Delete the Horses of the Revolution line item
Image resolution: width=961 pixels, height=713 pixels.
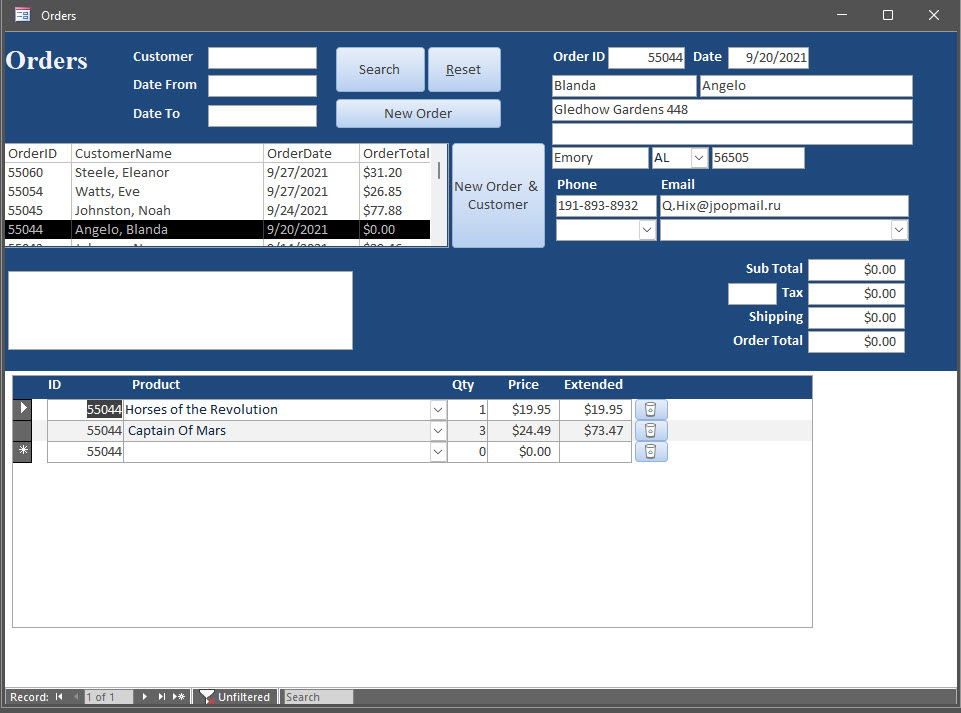pos(651,409)
